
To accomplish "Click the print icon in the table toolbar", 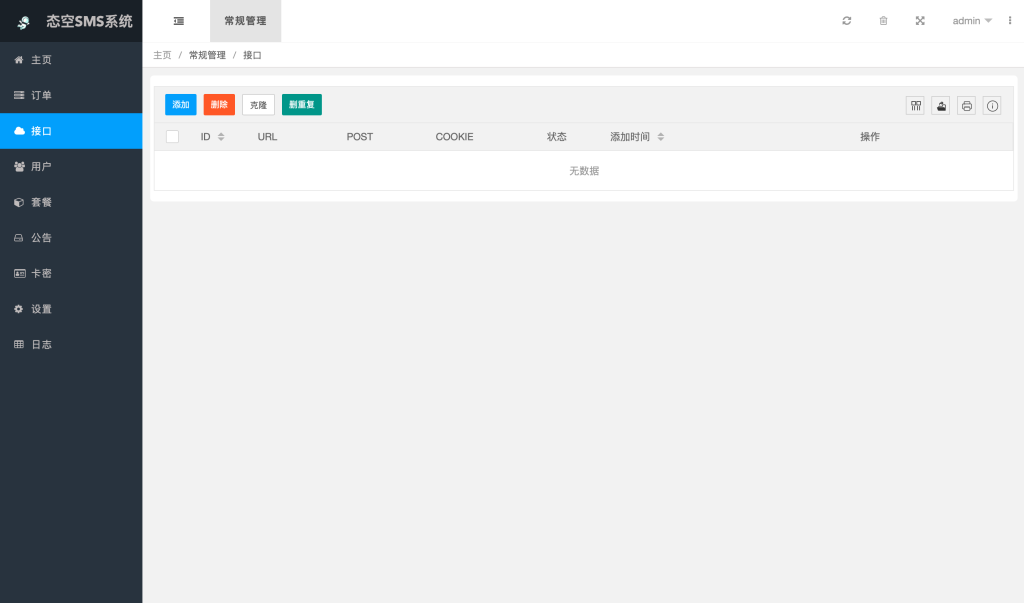I will (x=966, y=106).
